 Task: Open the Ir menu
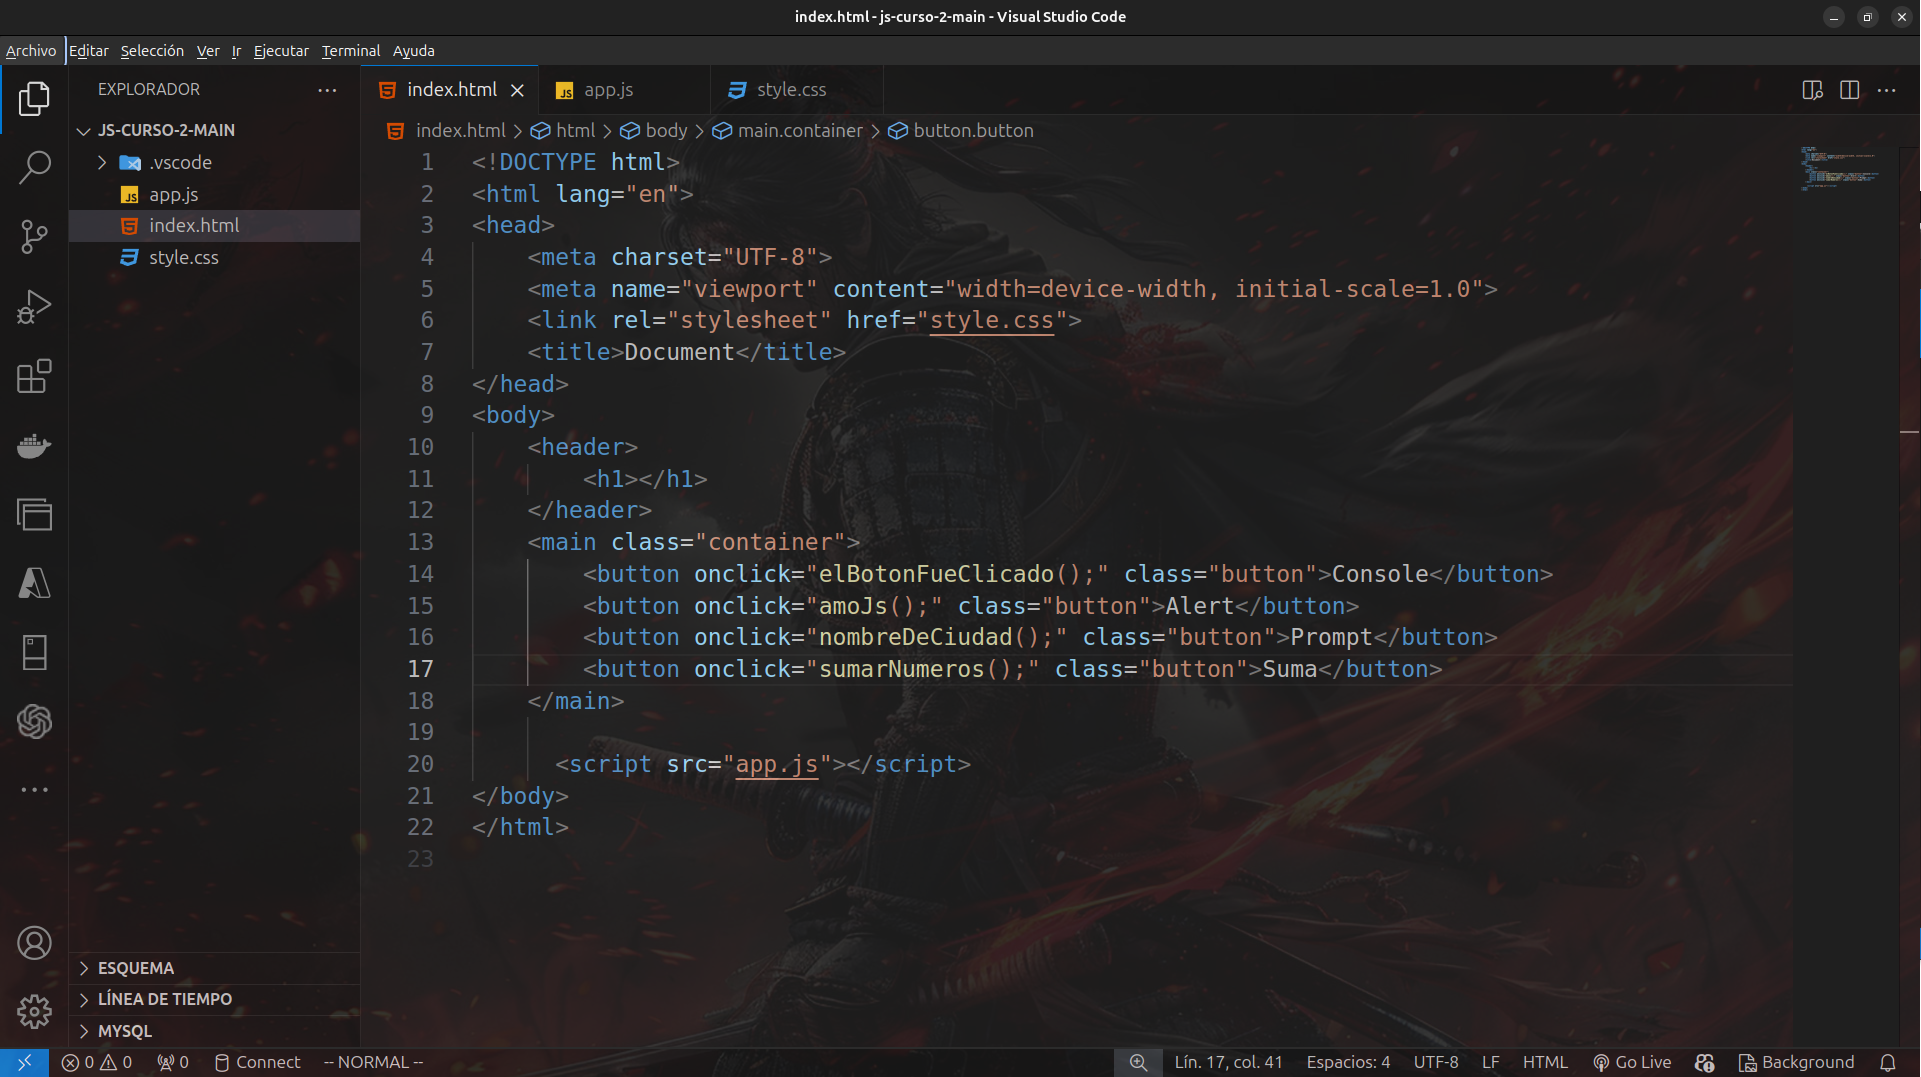(236, 51)
